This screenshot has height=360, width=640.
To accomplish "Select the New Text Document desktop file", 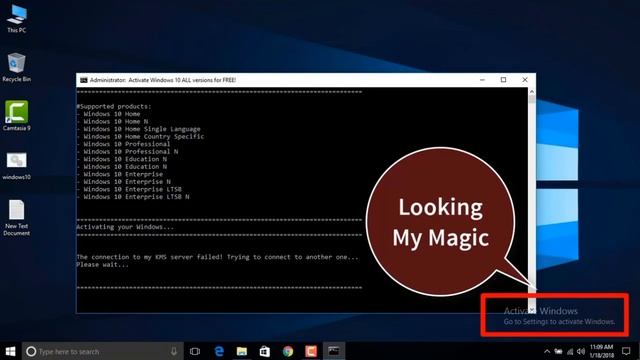I will 16,218.
